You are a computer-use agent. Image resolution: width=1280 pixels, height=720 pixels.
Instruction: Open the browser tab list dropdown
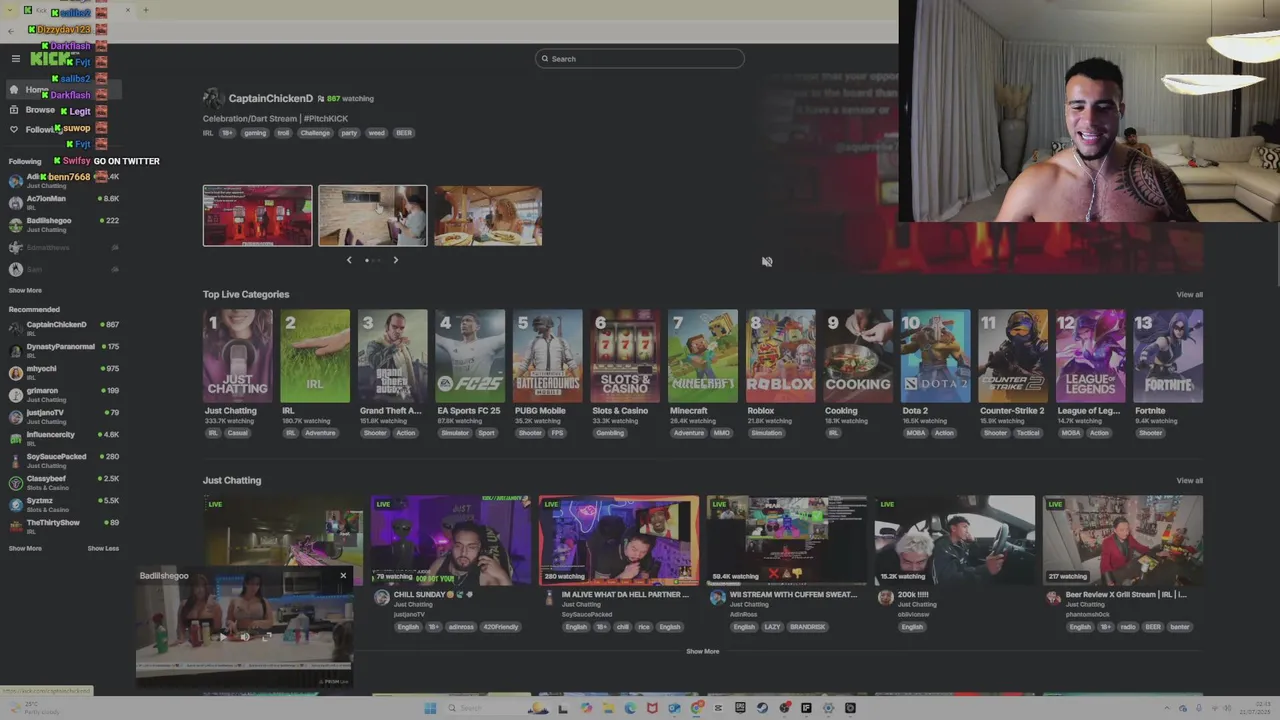[x=10, y=10]
